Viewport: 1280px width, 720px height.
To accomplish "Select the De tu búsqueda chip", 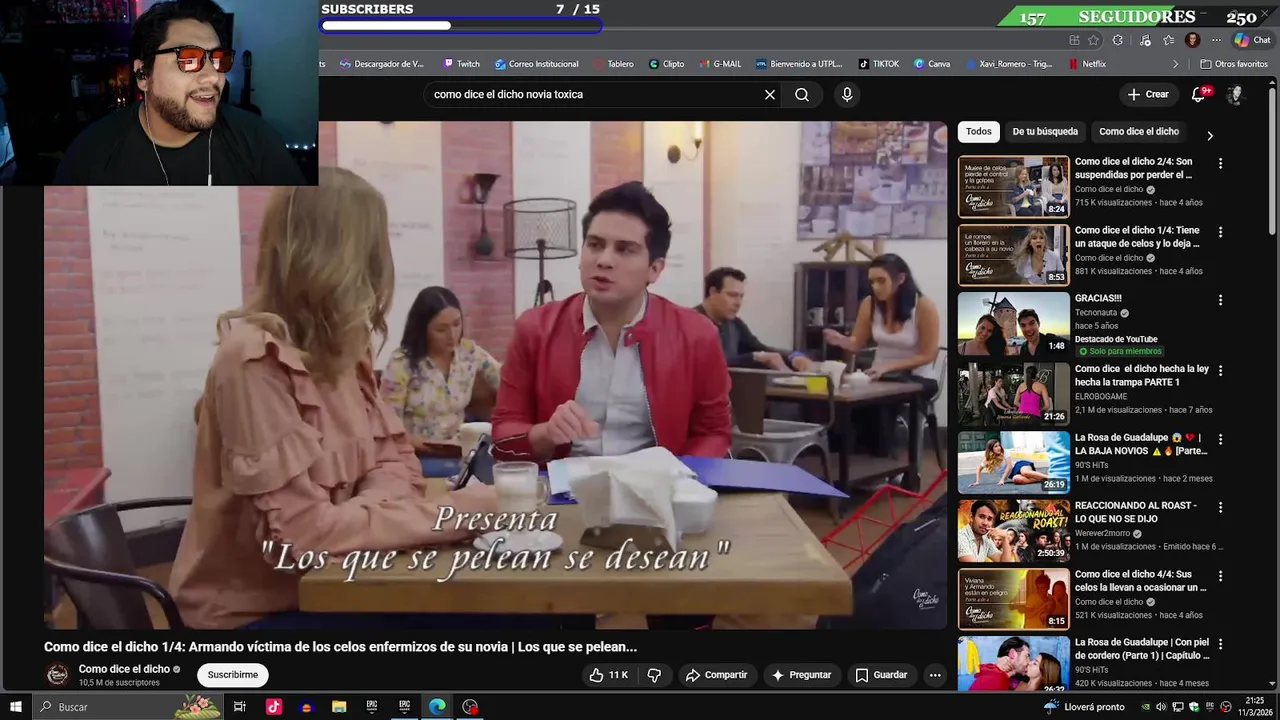I will tap(1045, 131).
